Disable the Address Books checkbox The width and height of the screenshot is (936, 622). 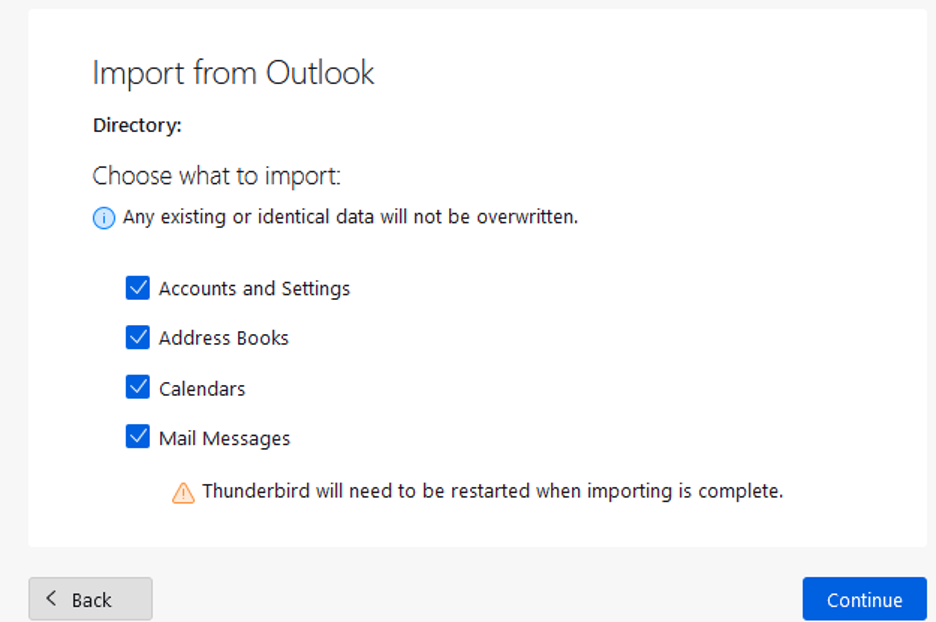click(x=138, y=338)
